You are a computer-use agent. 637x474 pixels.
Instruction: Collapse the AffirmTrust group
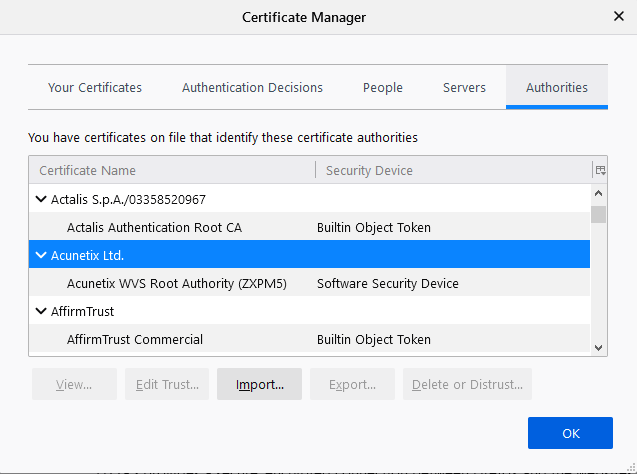coord(41,311)
